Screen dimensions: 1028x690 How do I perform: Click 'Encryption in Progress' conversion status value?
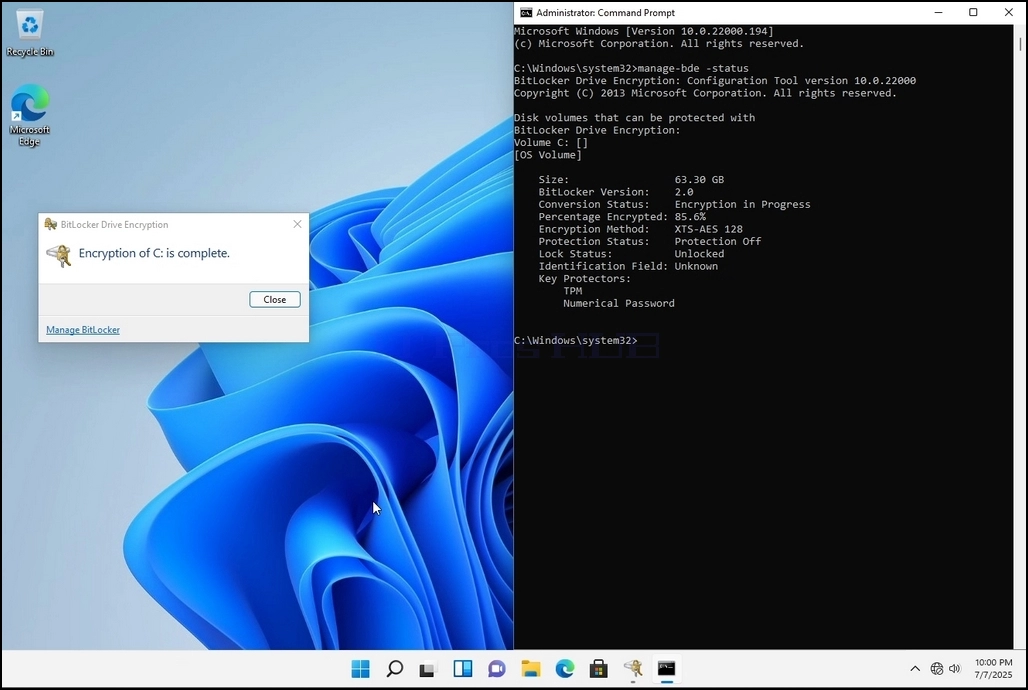point(742,205)
